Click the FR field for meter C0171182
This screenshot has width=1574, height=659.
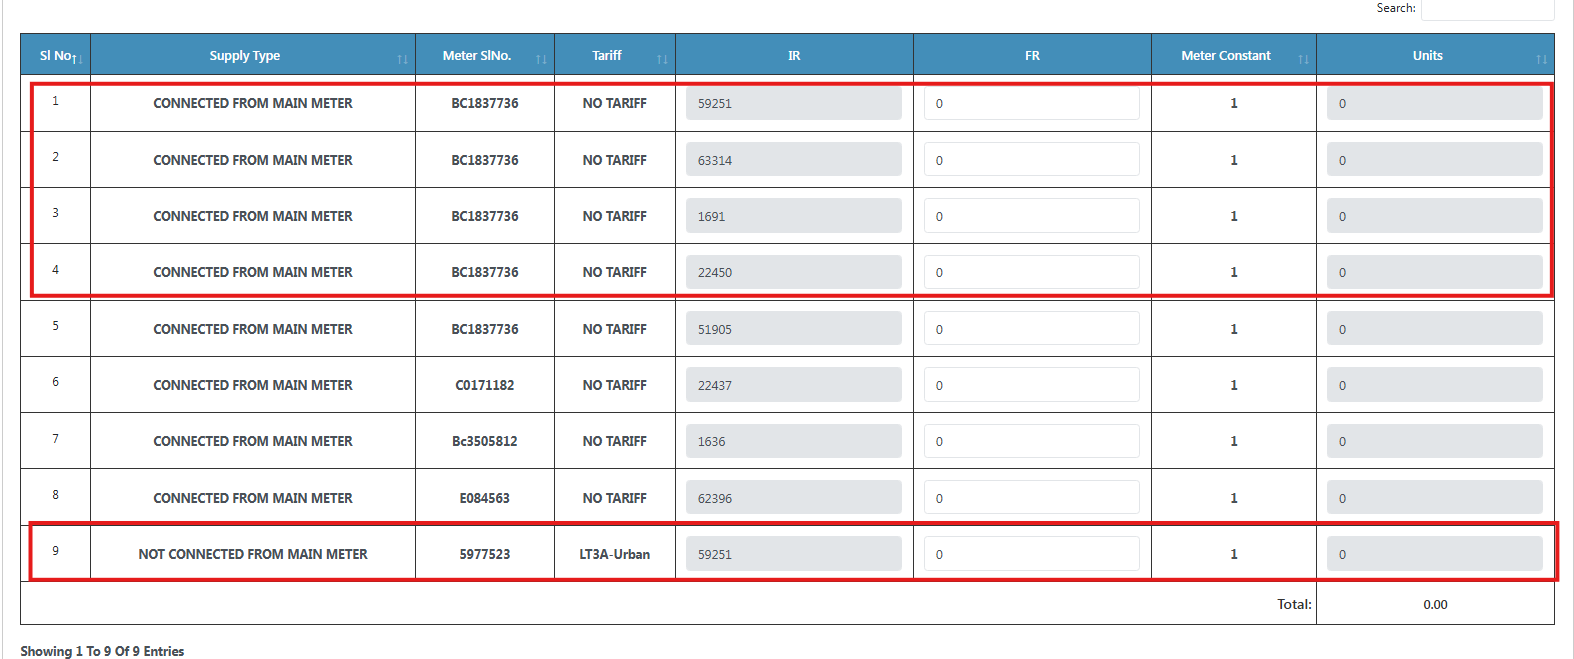click(x=1031, y=385)
